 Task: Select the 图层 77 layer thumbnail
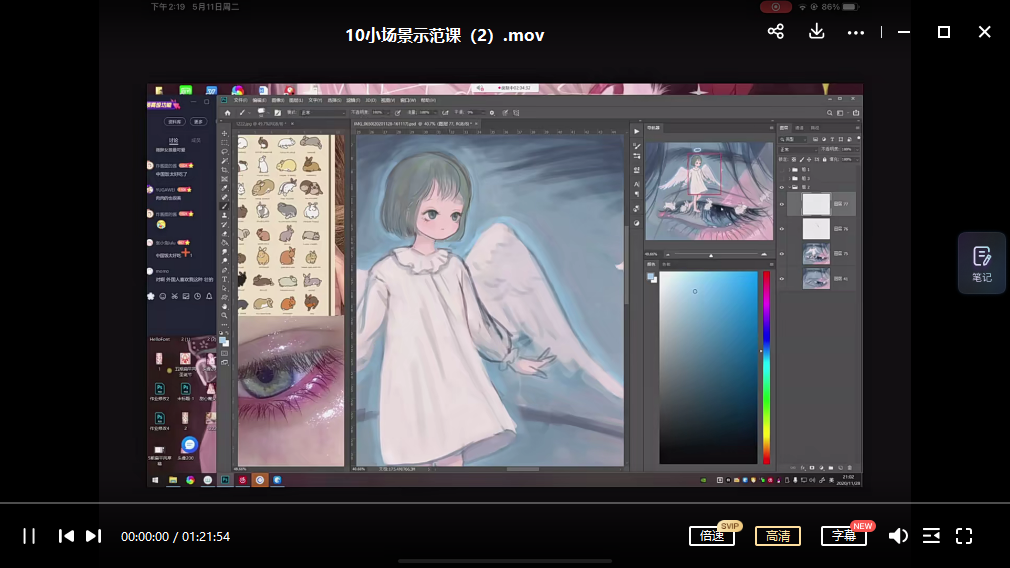(816, 204)
